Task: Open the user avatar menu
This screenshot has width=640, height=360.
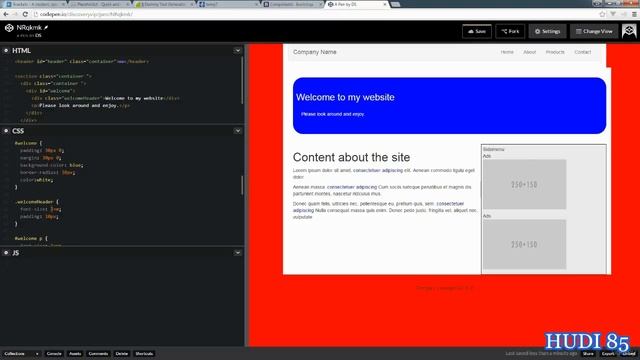Action: 629,31
